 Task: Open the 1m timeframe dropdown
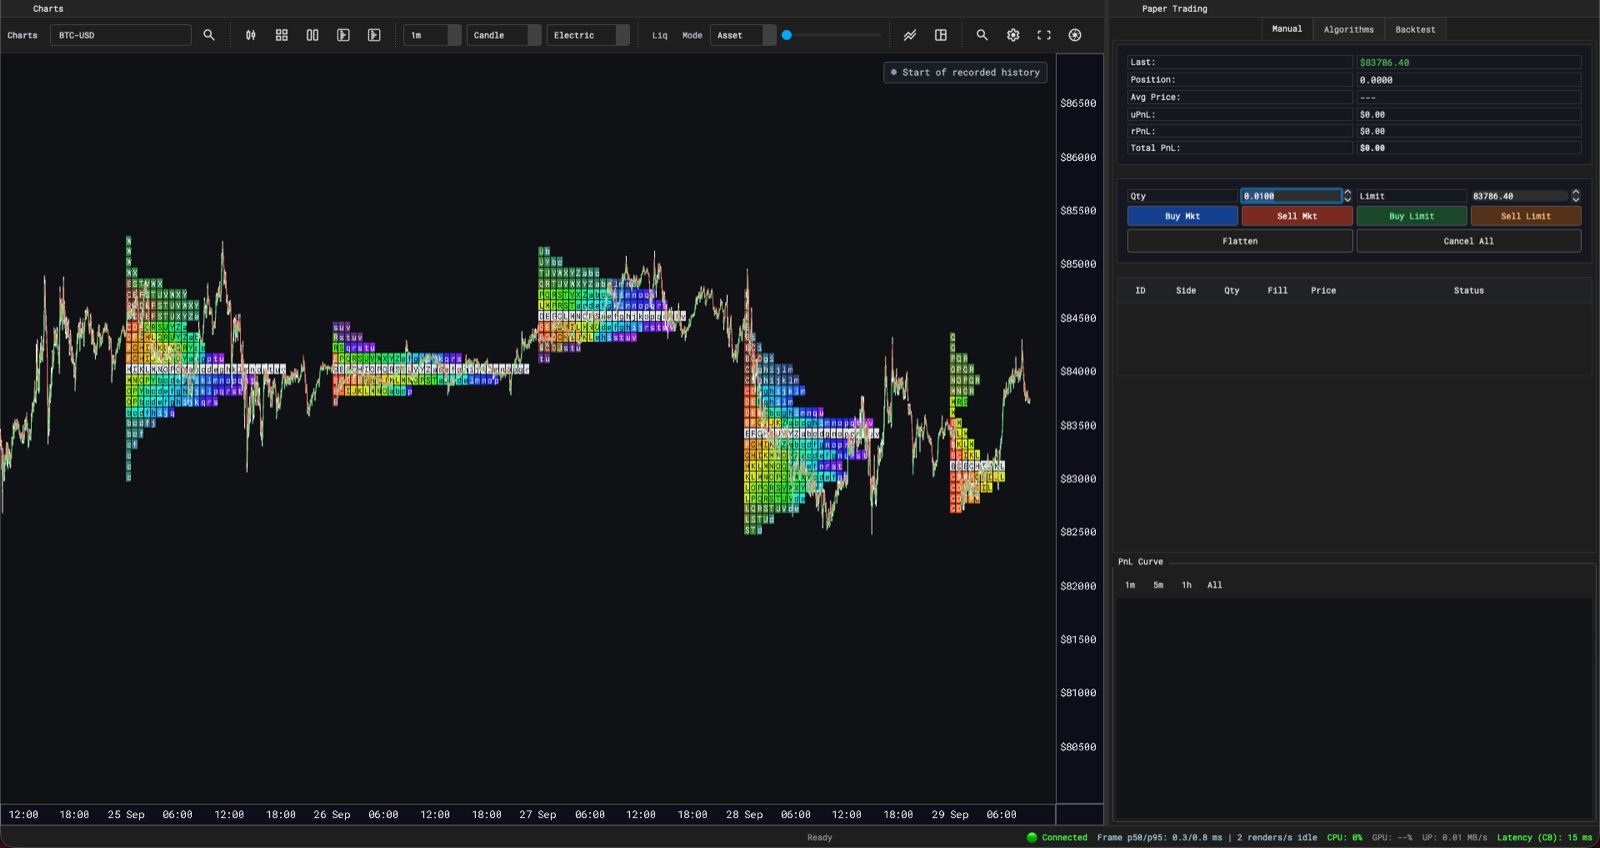point(432,35)
